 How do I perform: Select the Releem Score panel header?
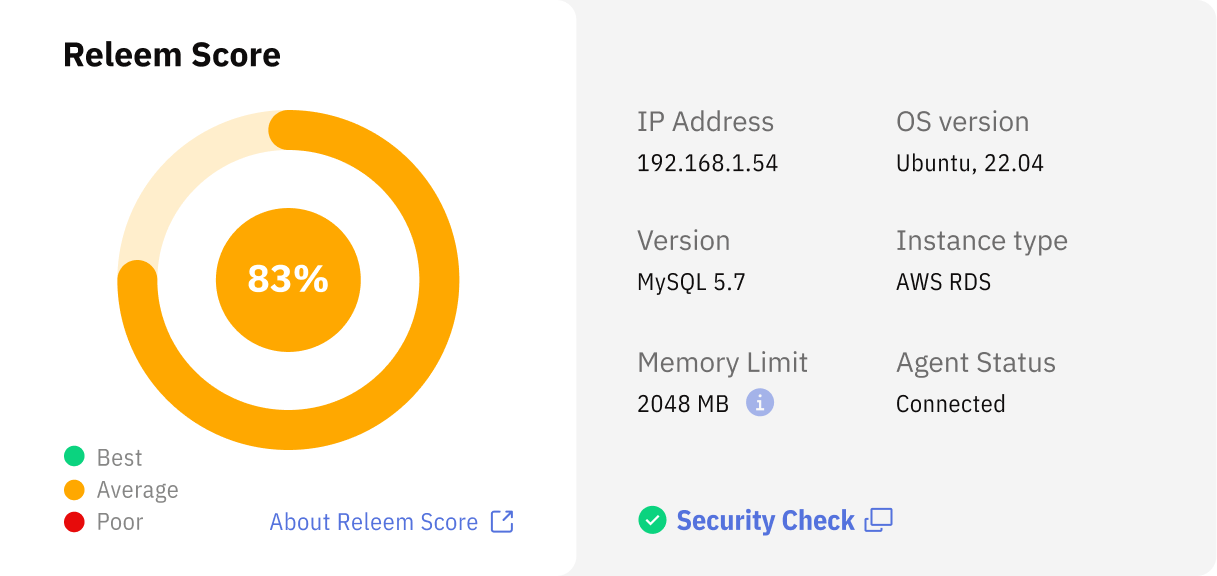[171, 55]
